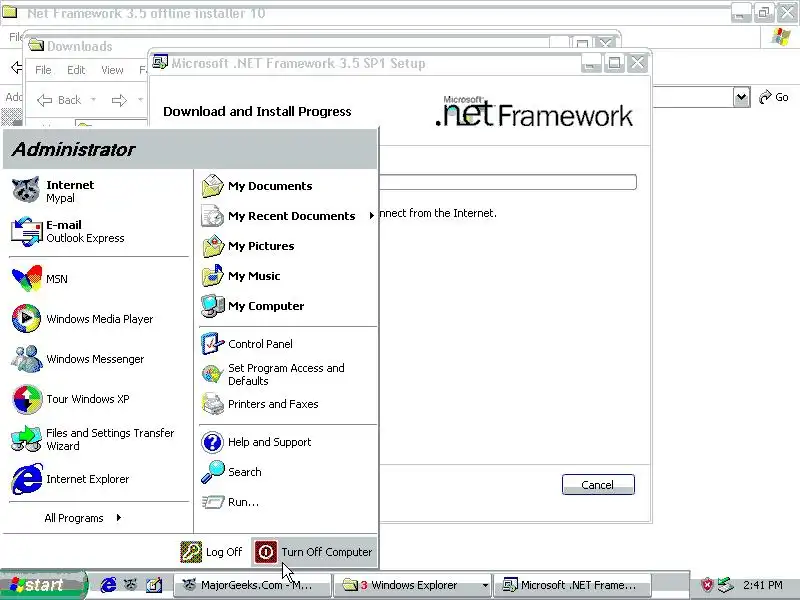Open My Computer

point(288,306)
